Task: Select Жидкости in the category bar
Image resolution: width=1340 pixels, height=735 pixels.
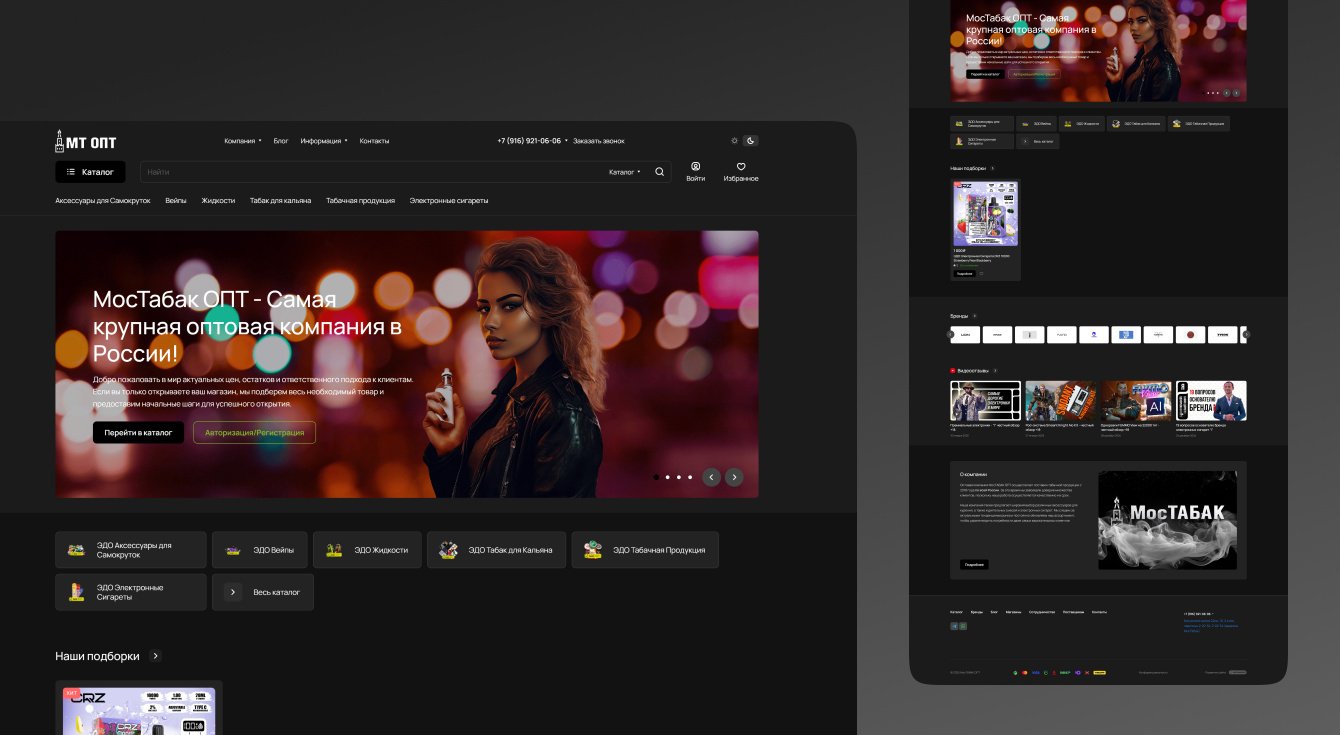Action: coord(218,201)
